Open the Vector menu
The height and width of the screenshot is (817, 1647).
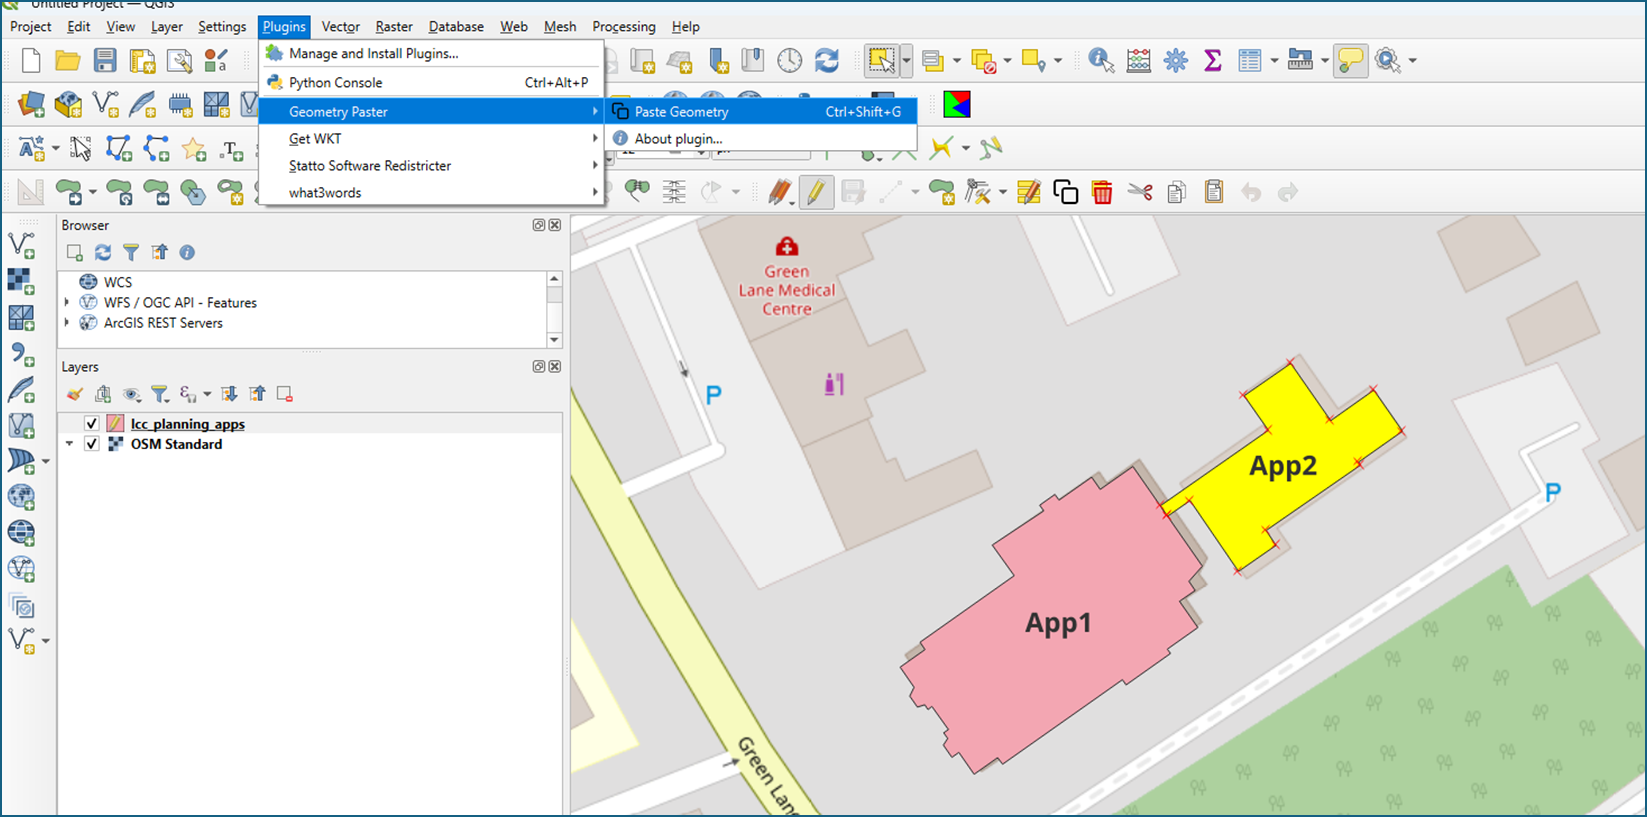(x=341, y=27)
